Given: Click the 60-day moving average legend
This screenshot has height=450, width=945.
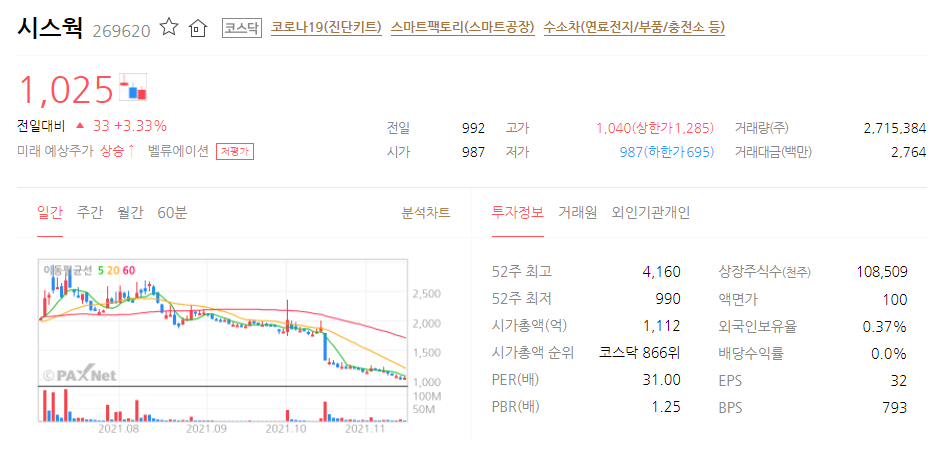Looking at the screenshot, I should click(128, 270).
